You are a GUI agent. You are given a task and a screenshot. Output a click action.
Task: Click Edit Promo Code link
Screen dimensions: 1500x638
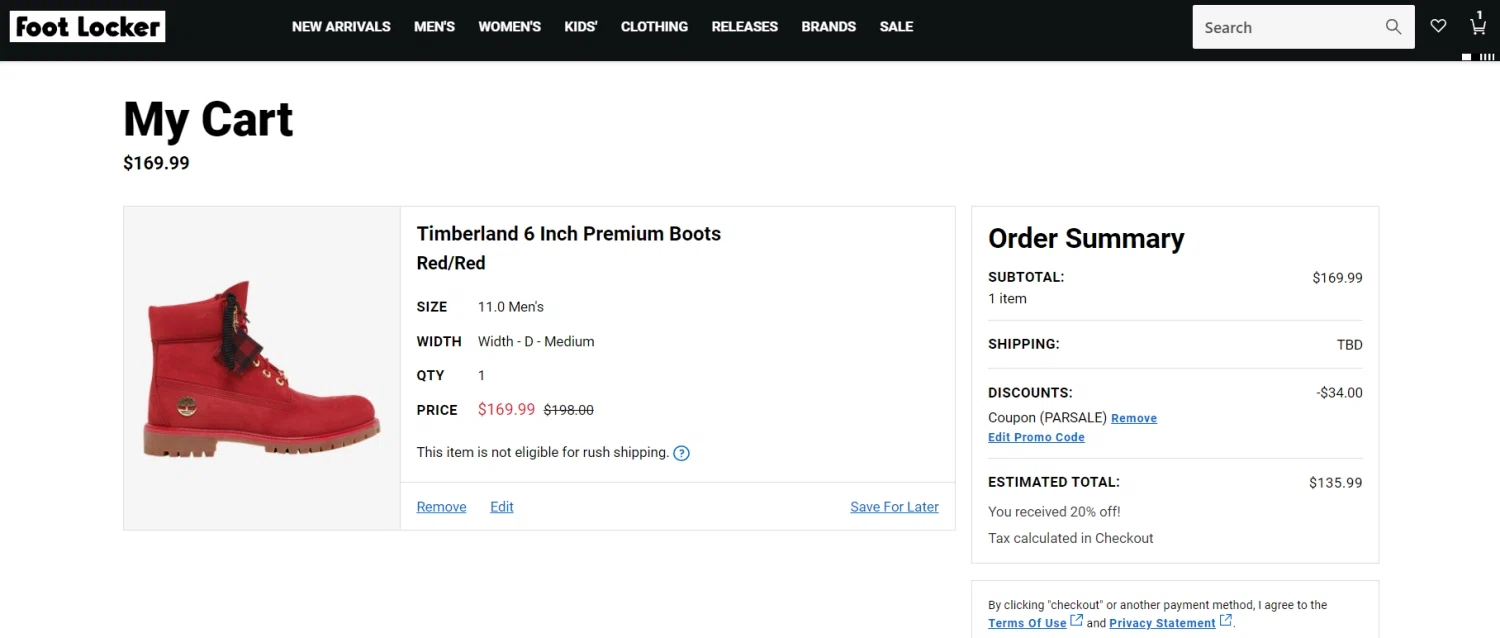point(1036,438)
